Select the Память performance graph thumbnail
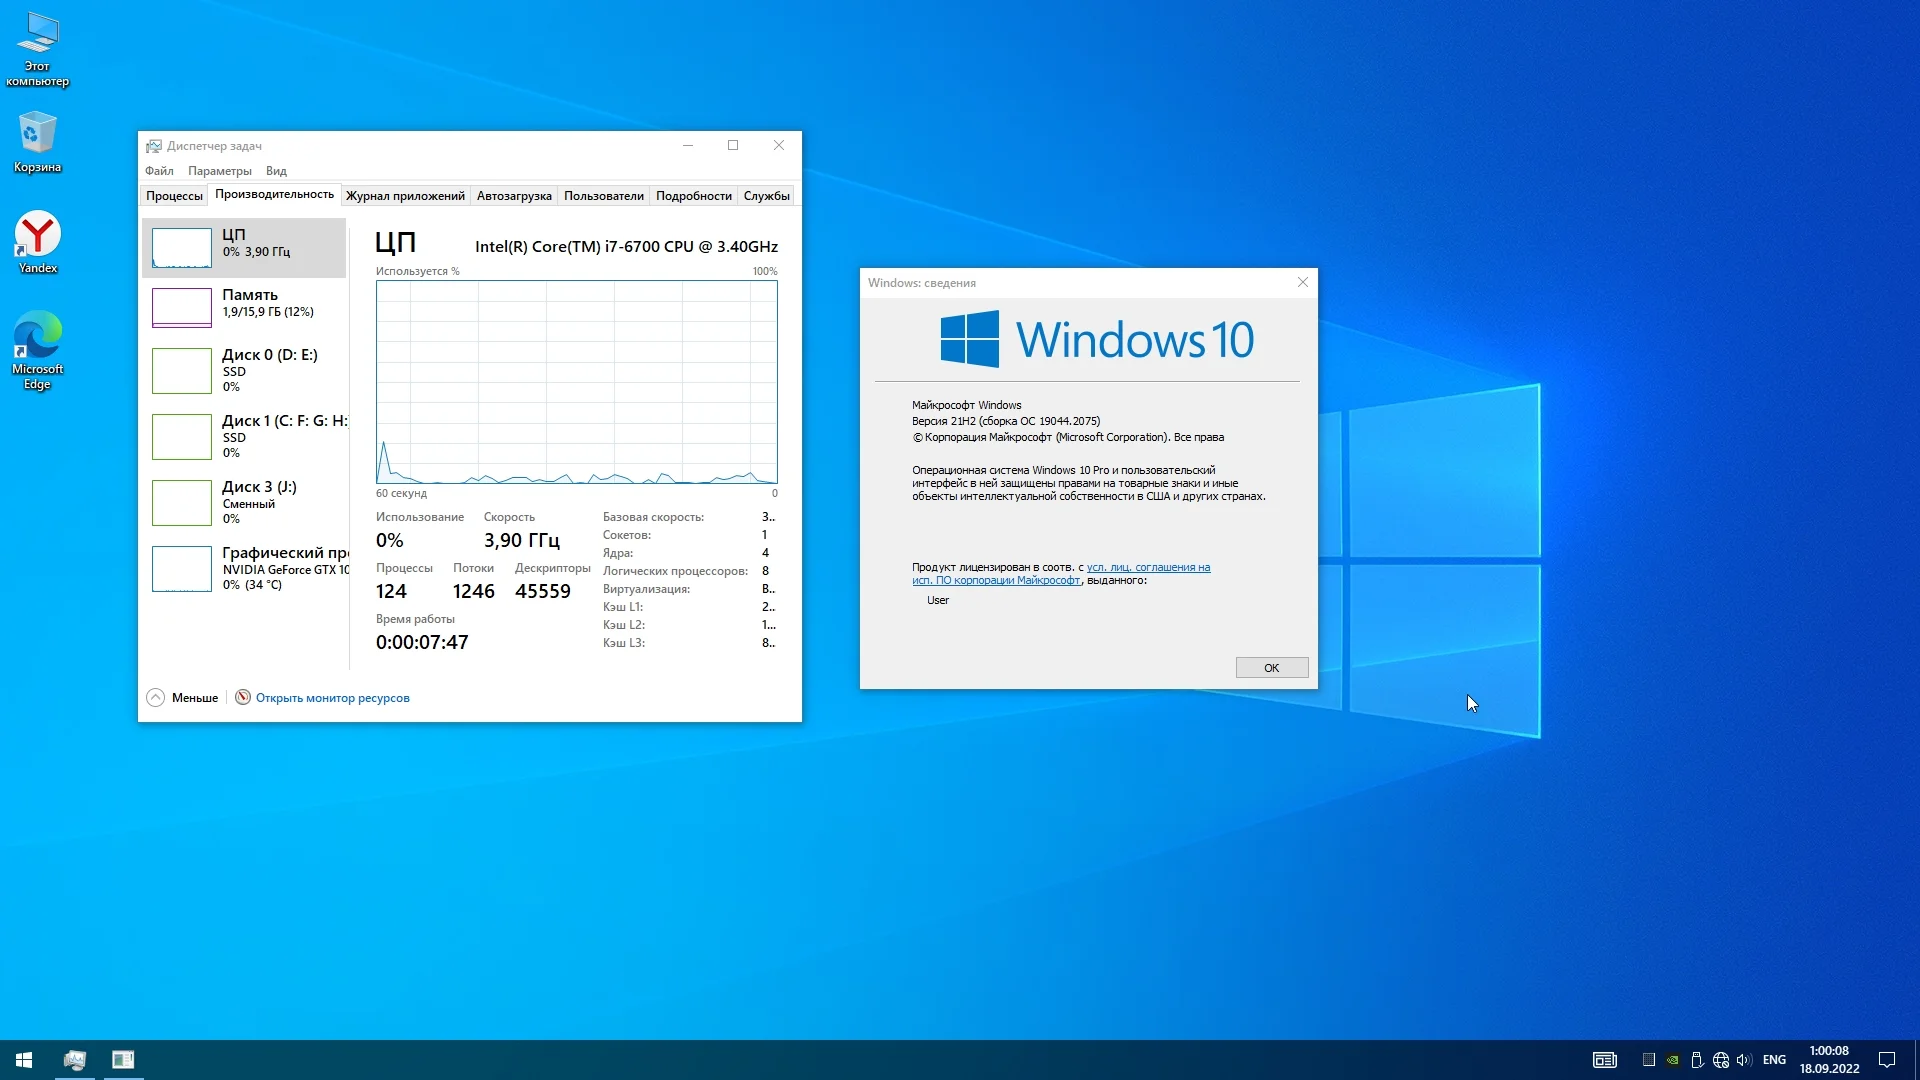 tap(181, 307)
